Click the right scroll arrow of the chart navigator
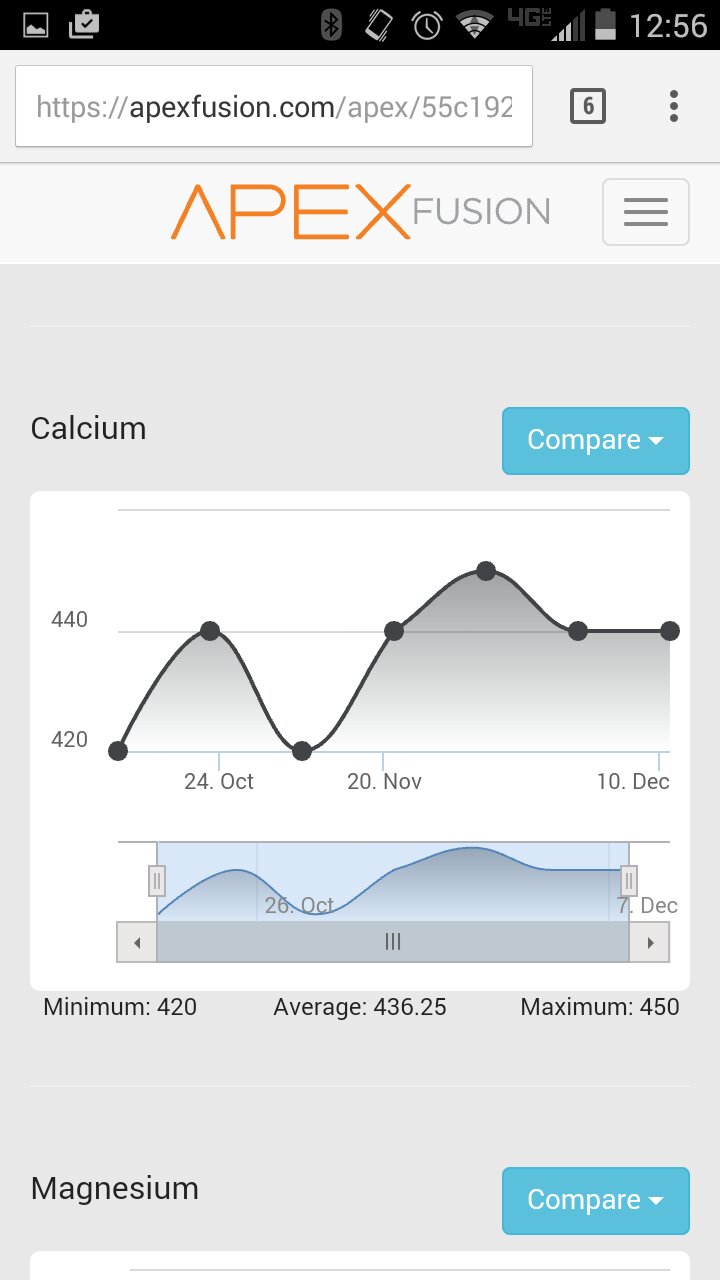This screenshot has height=1280, width=720. click(650, 942)
